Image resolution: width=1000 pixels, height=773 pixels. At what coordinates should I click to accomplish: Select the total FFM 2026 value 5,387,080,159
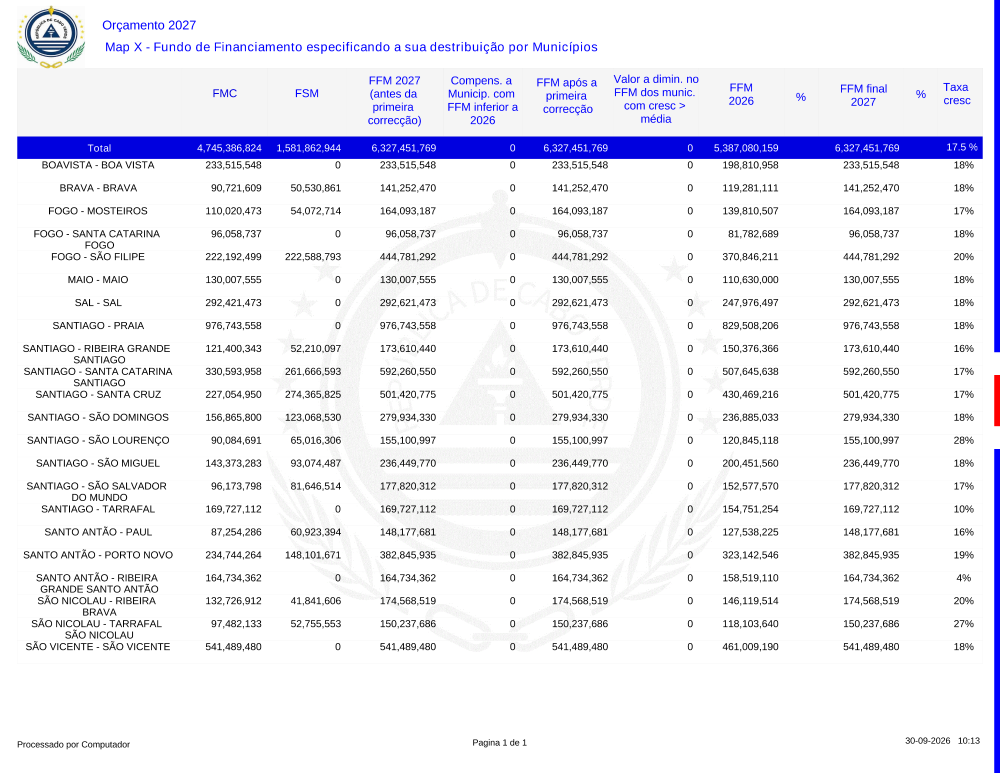[x=746, y=148]
